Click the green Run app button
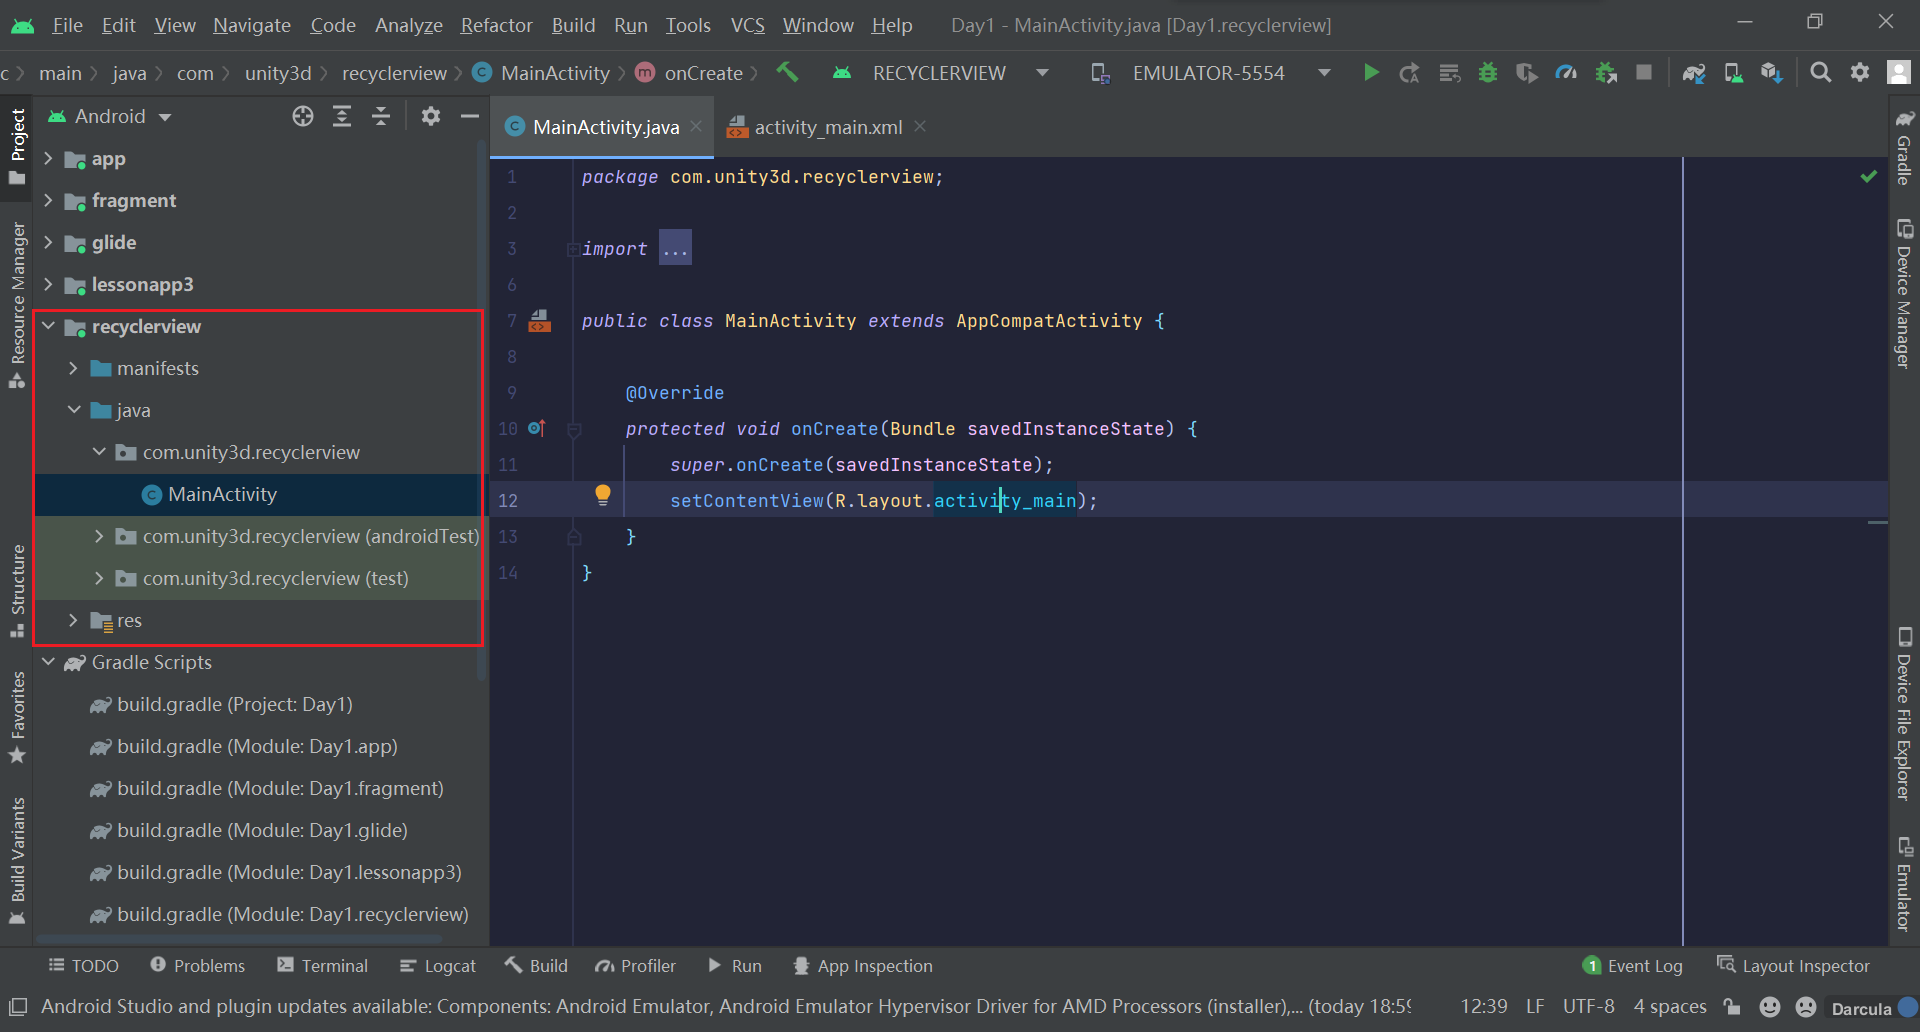1920x1032 pixels. [x=1371, y=73]
